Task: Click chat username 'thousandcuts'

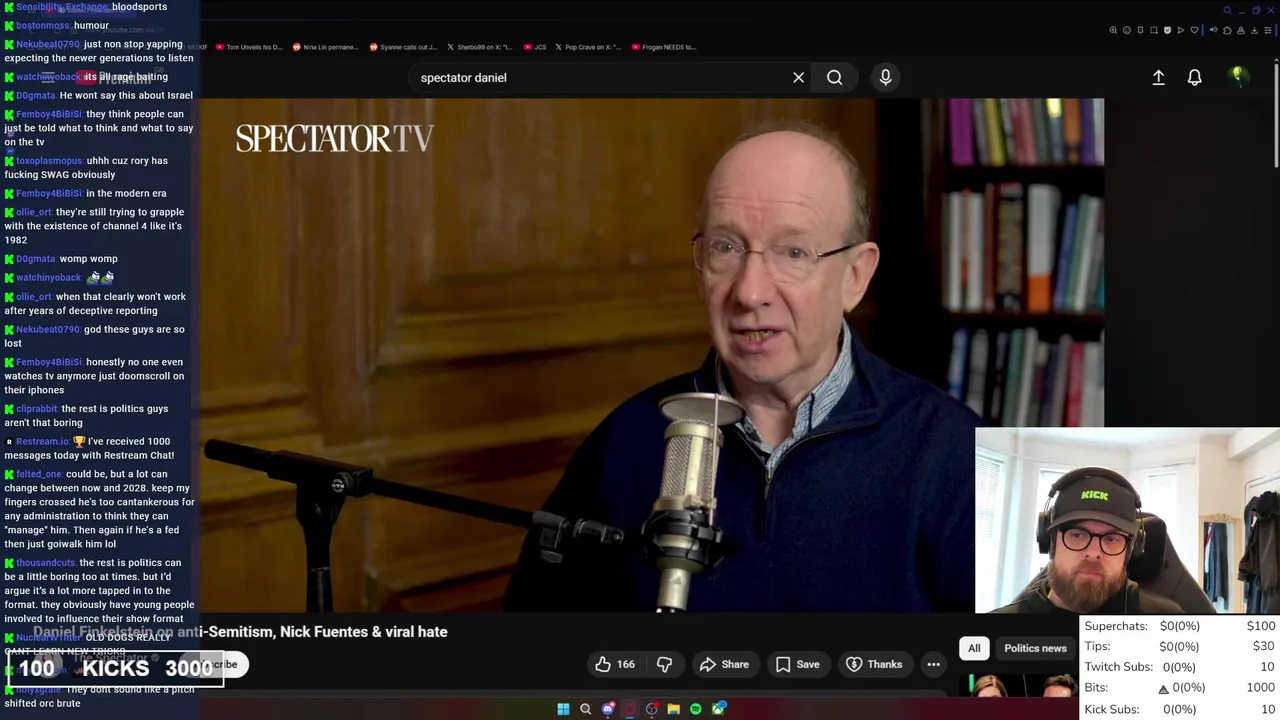Action: (46, 563)
